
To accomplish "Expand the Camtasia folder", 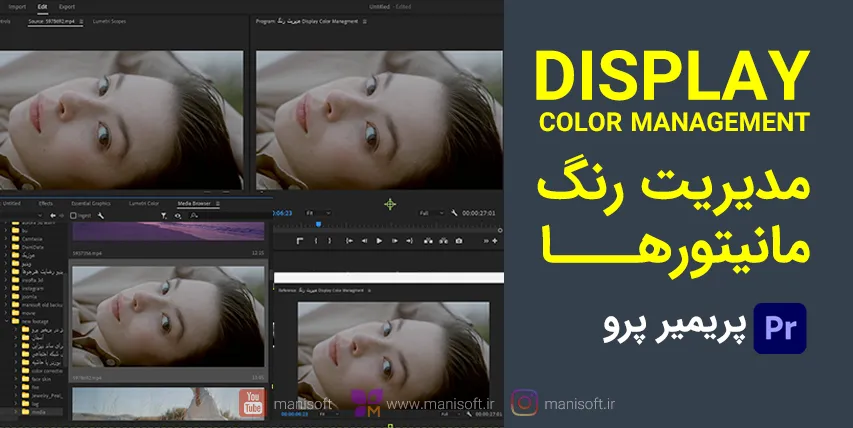I will pos(6,239).
